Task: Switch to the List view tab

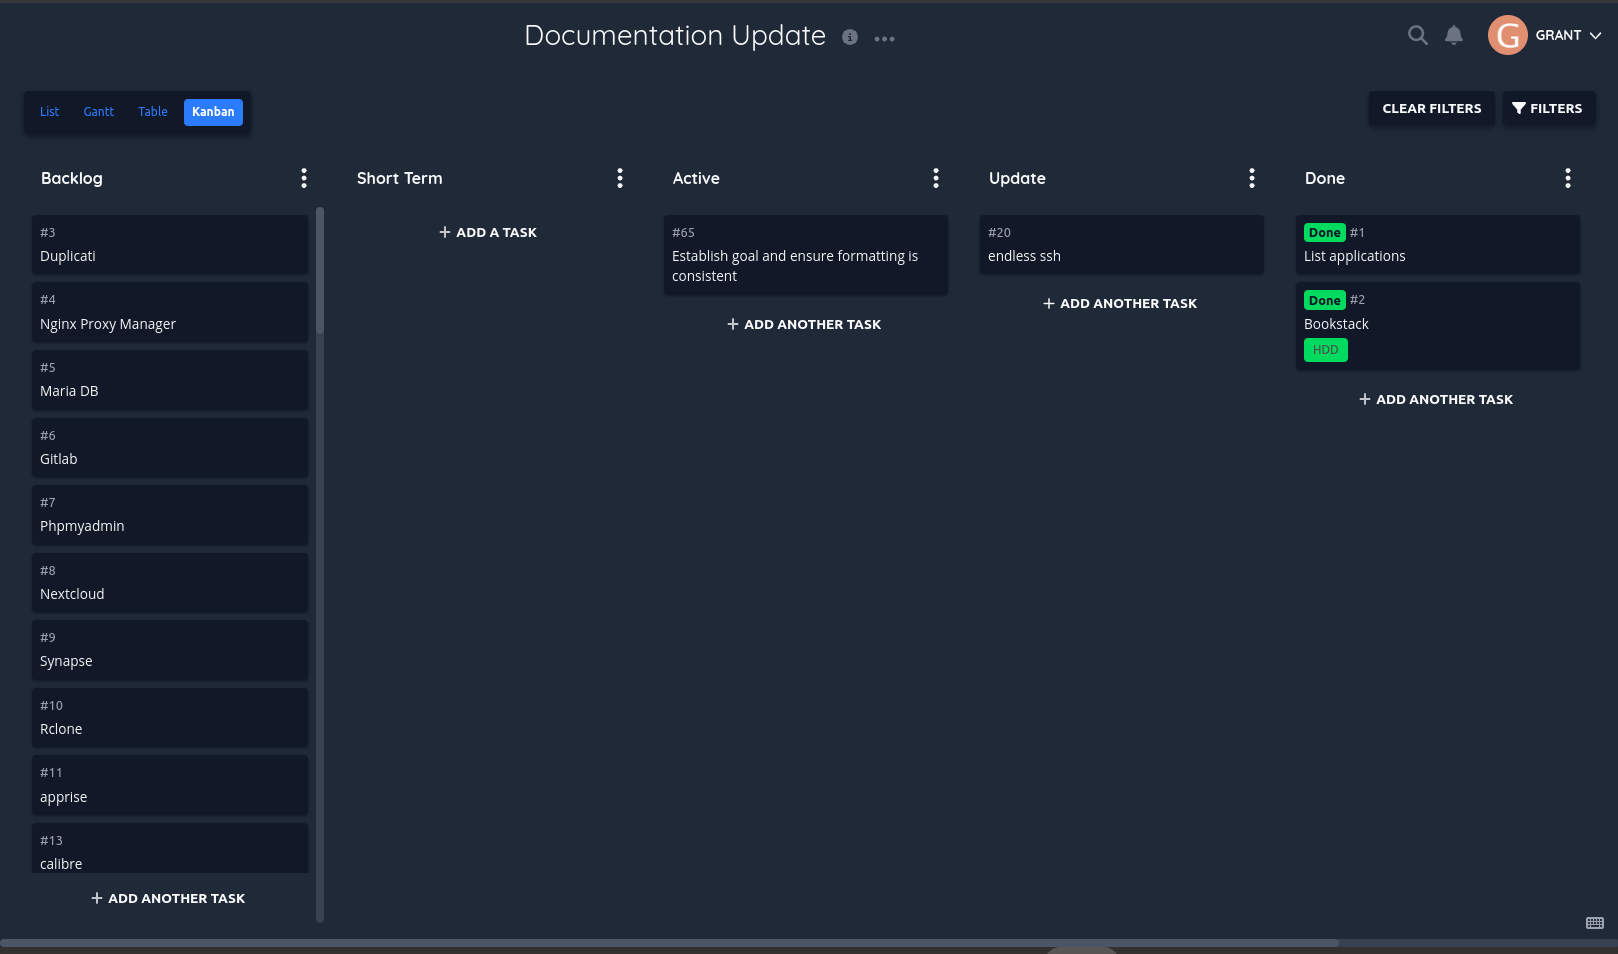Action: click(49, 112)
